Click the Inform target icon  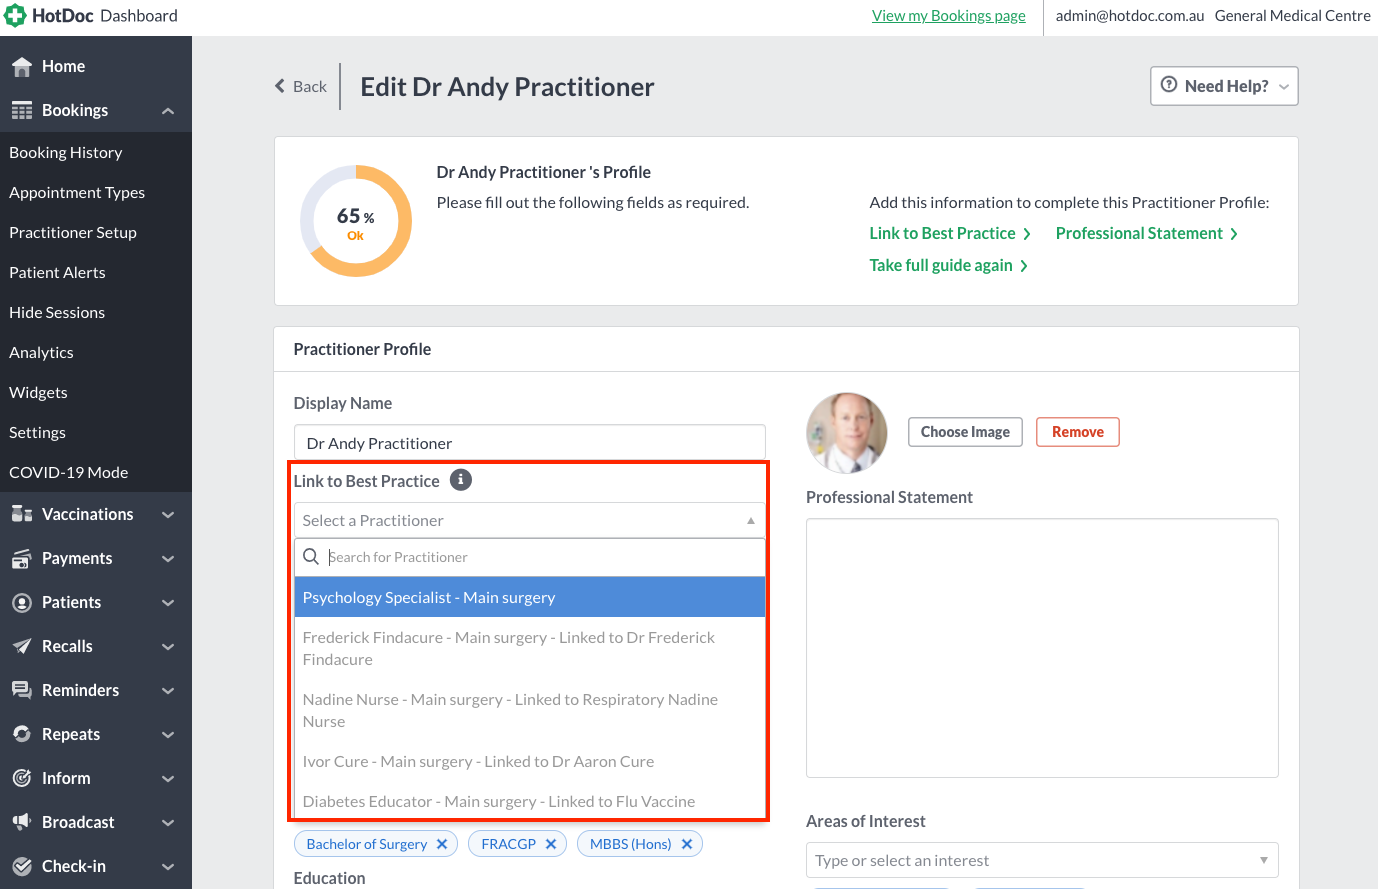(x=21, y=778)
